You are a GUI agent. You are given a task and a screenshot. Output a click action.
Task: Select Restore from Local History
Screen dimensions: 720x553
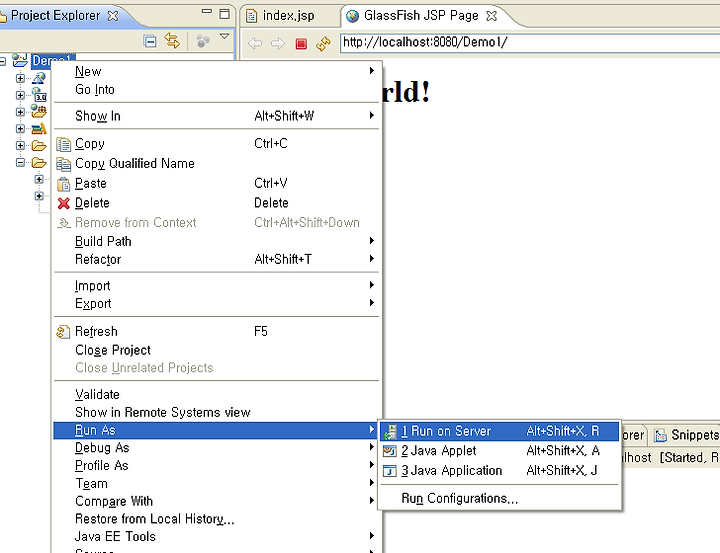point(217,519)
